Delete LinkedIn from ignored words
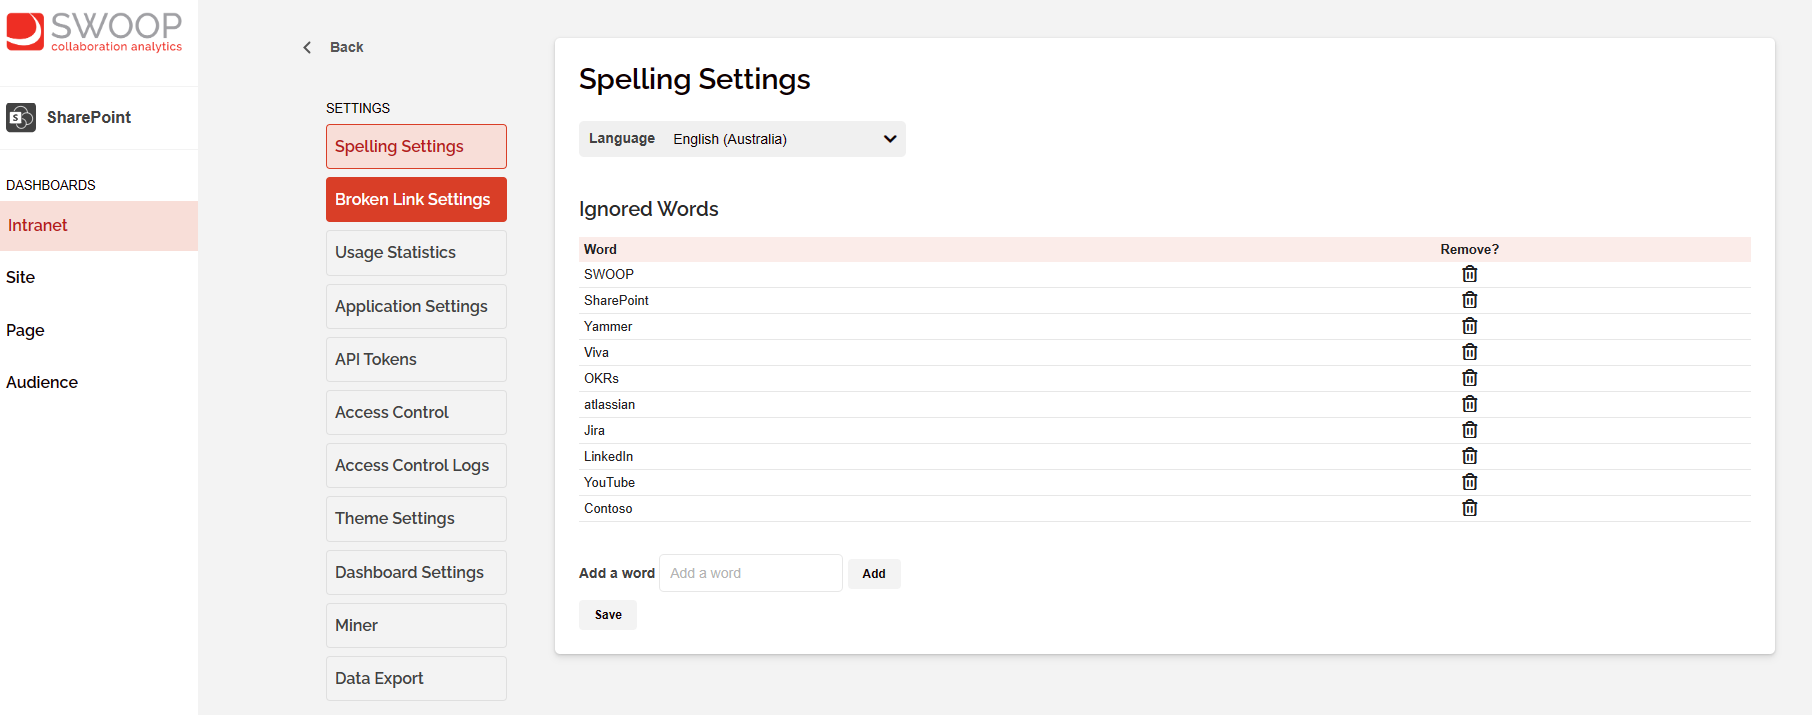 [x=1469, y=456]
